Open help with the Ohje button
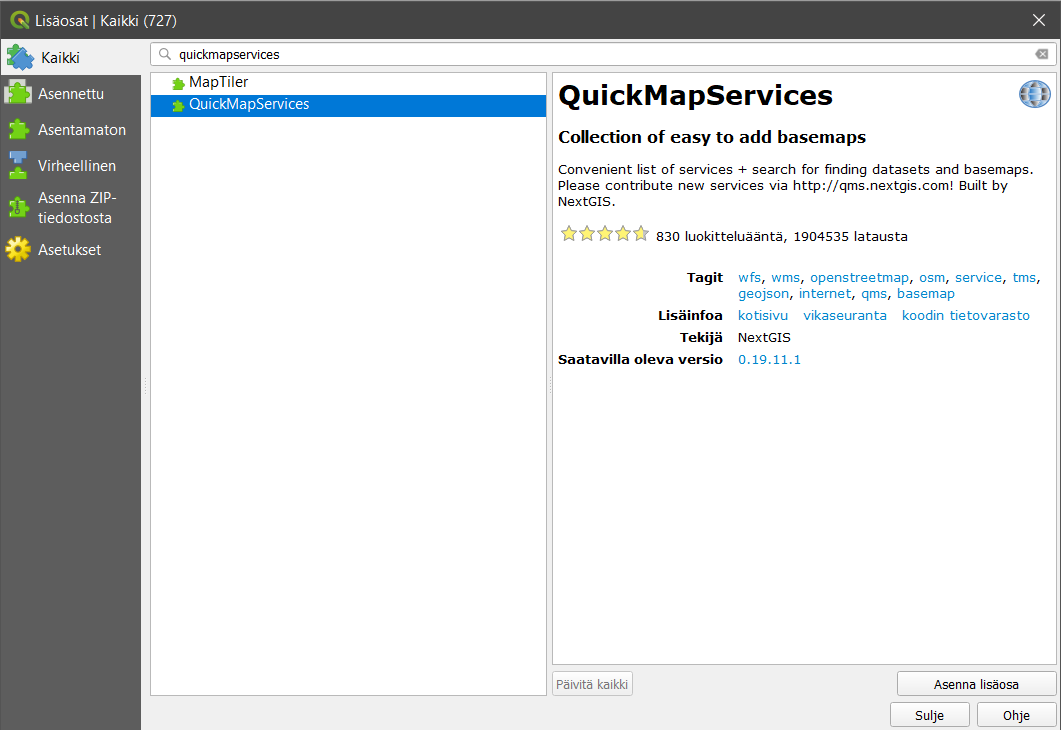The height and width of the screenshot is (730, 1061). pos(1016,716)
